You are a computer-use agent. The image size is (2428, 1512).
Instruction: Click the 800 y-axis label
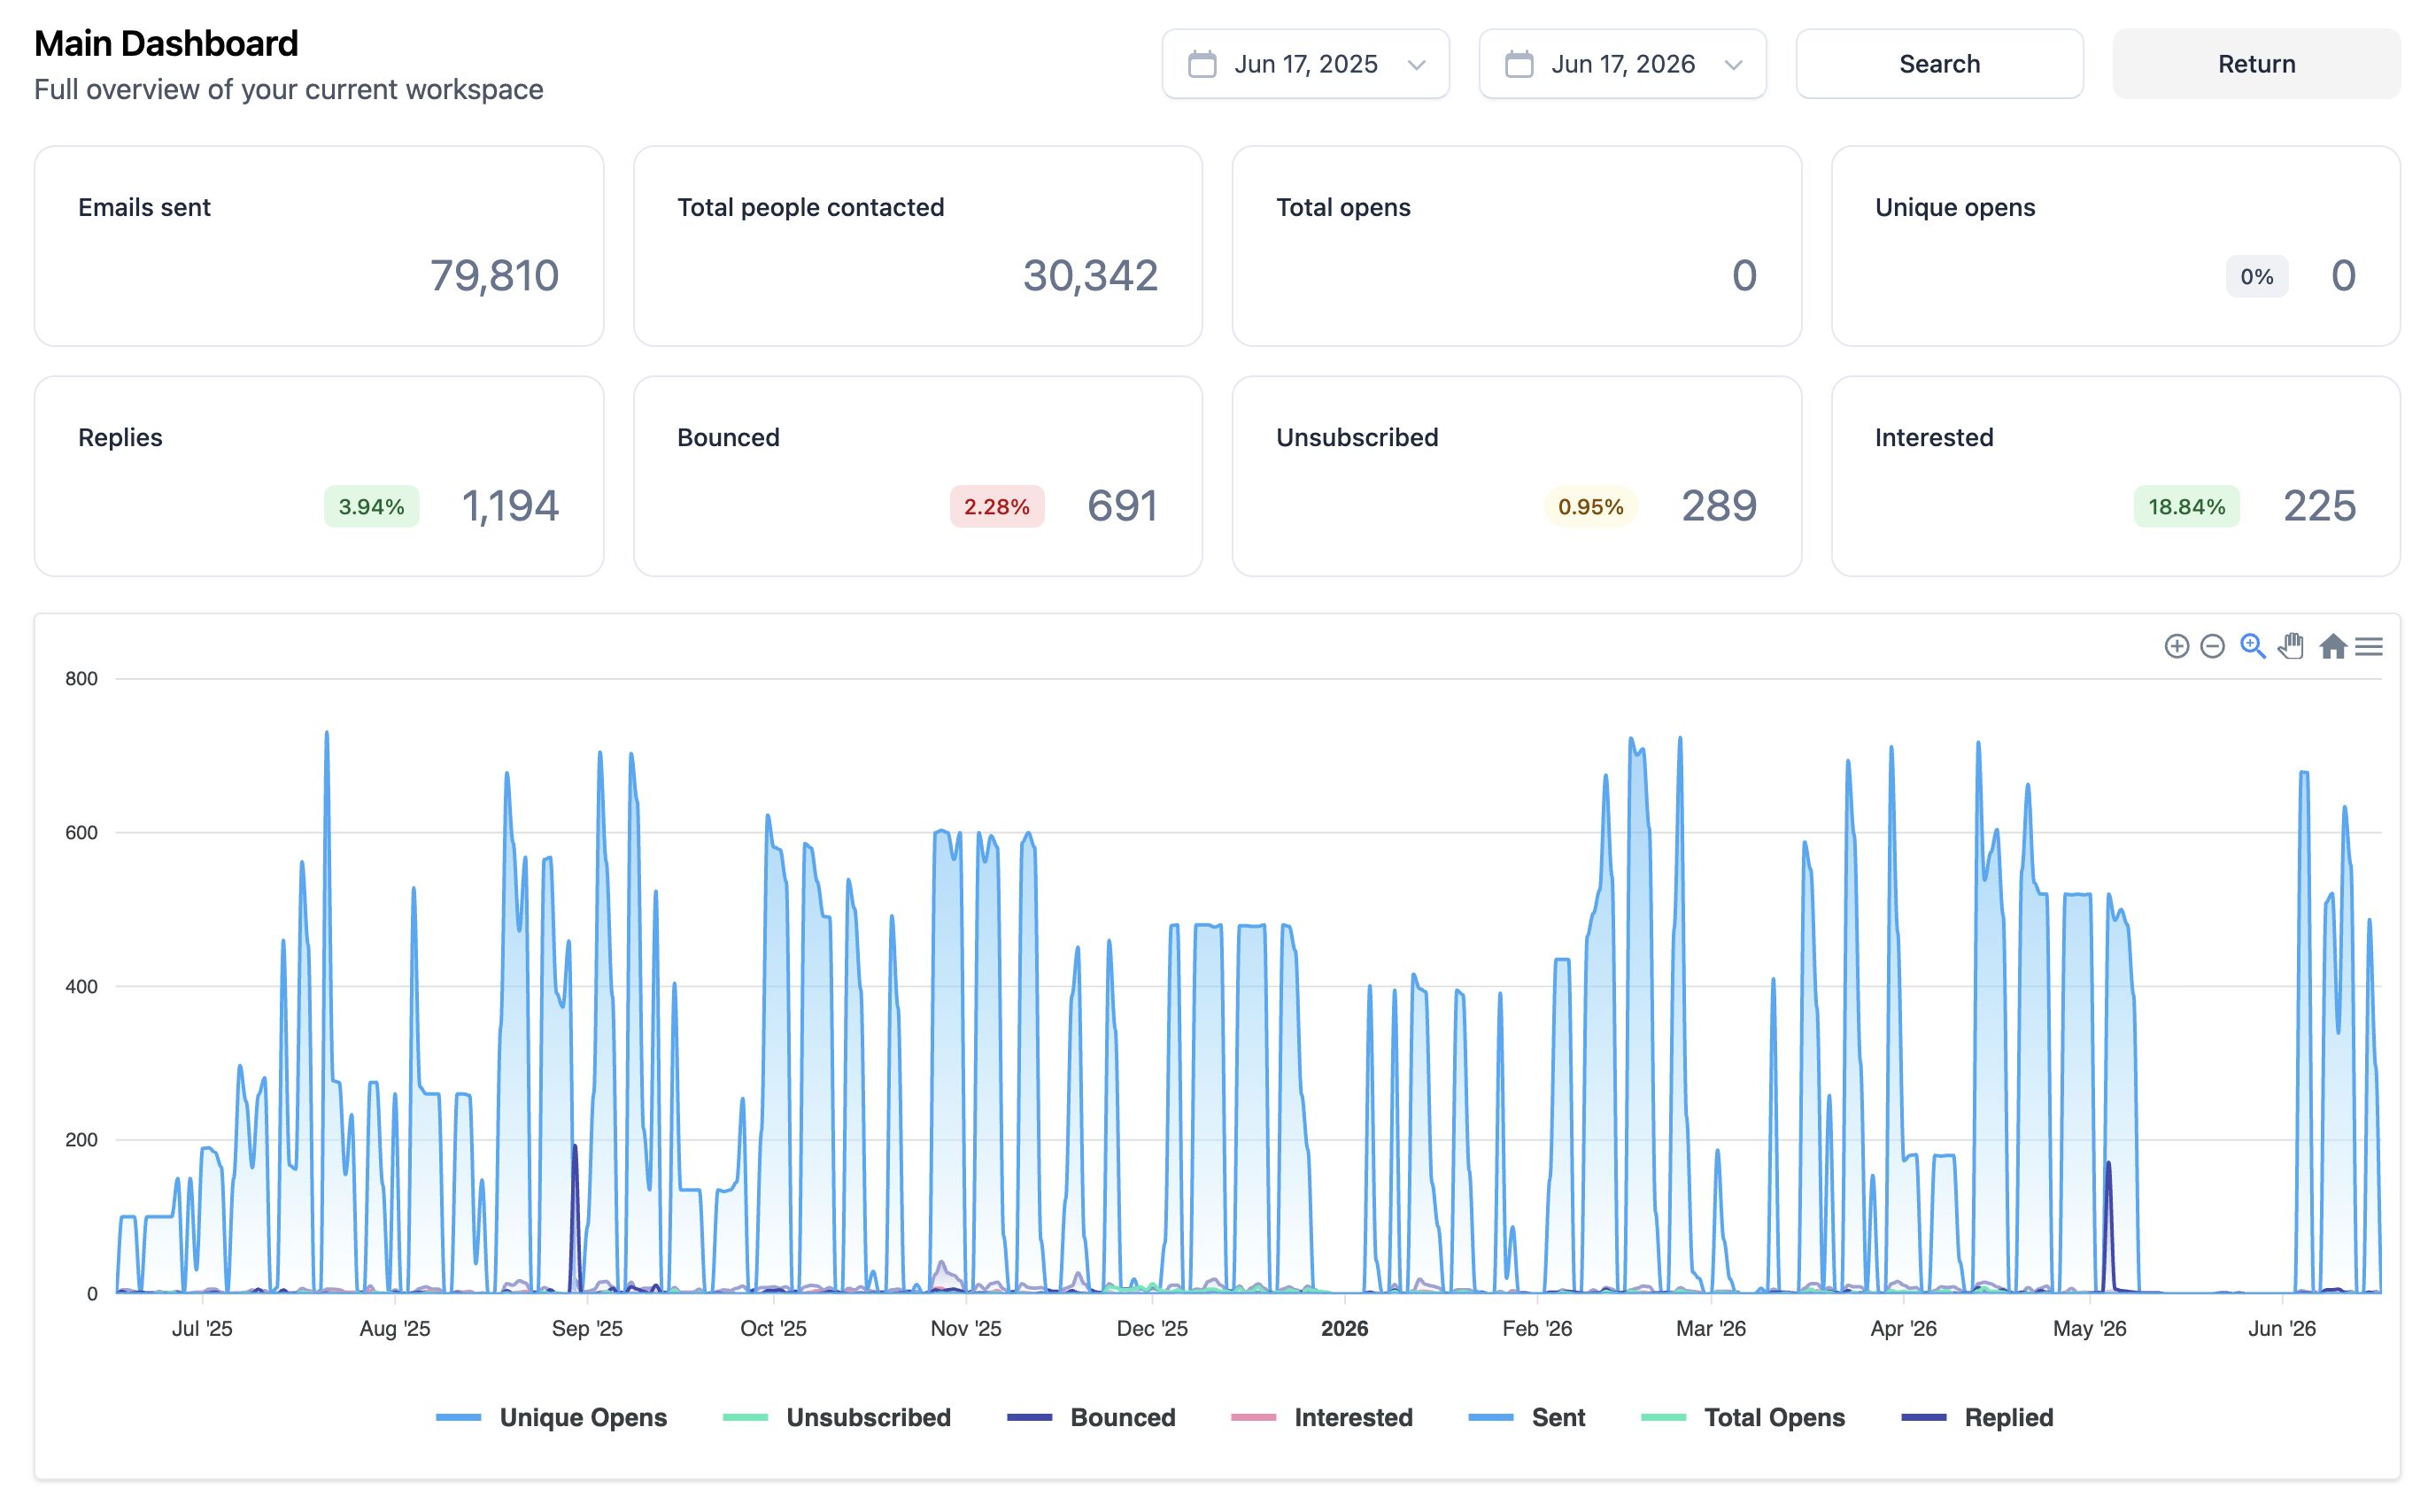[x=81, y=678]
